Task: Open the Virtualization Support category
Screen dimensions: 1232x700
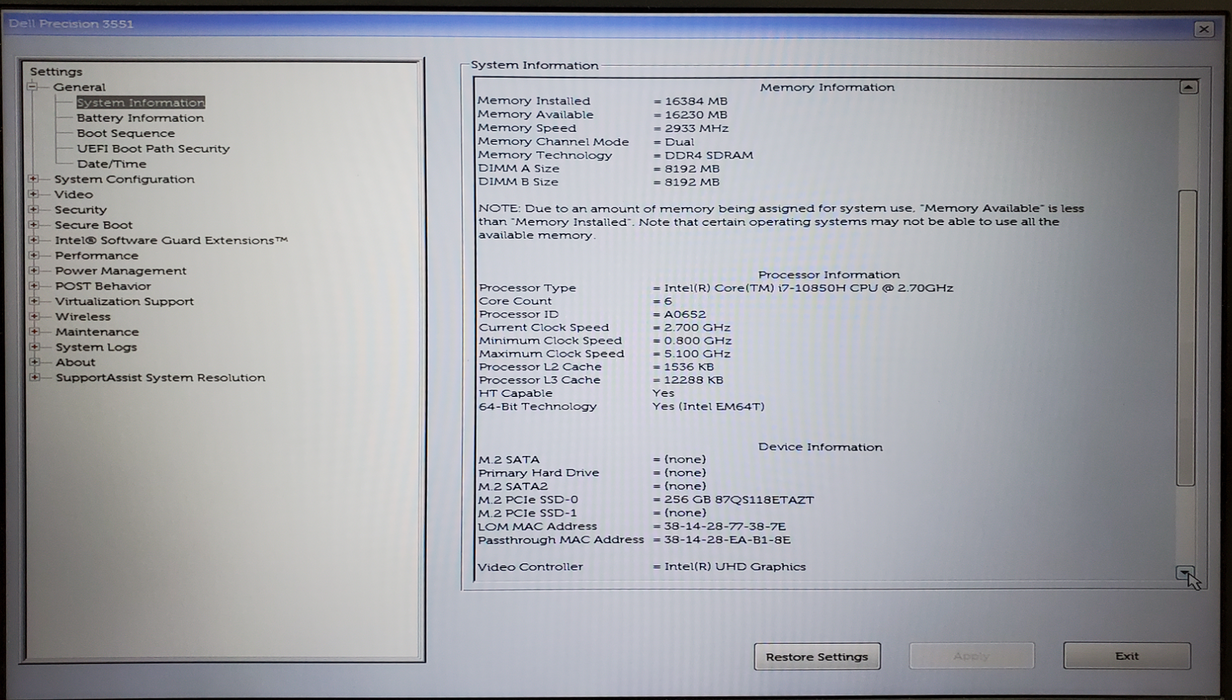Action: [x=124, y=302]
